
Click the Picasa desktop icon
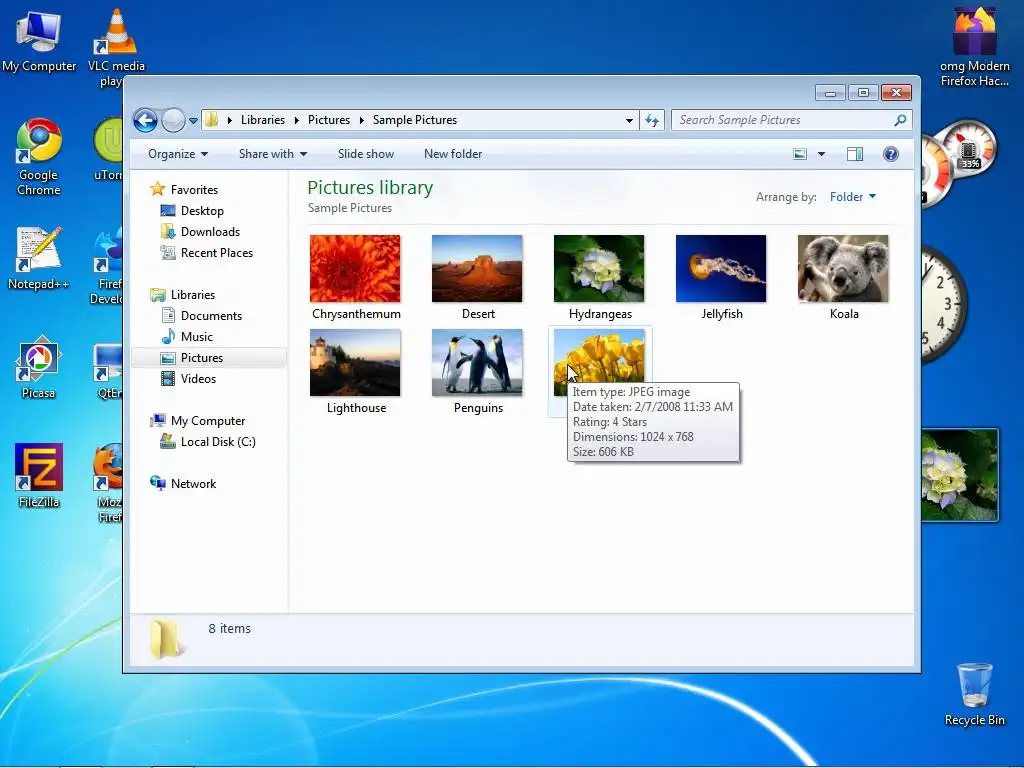pyautogui.click(x=39, y=366)
